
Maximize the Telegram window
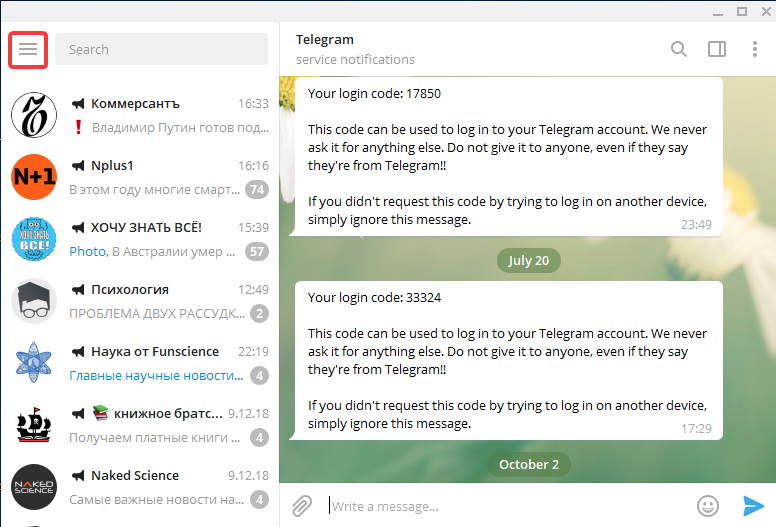pyautogui.click(x=742, y=11)
